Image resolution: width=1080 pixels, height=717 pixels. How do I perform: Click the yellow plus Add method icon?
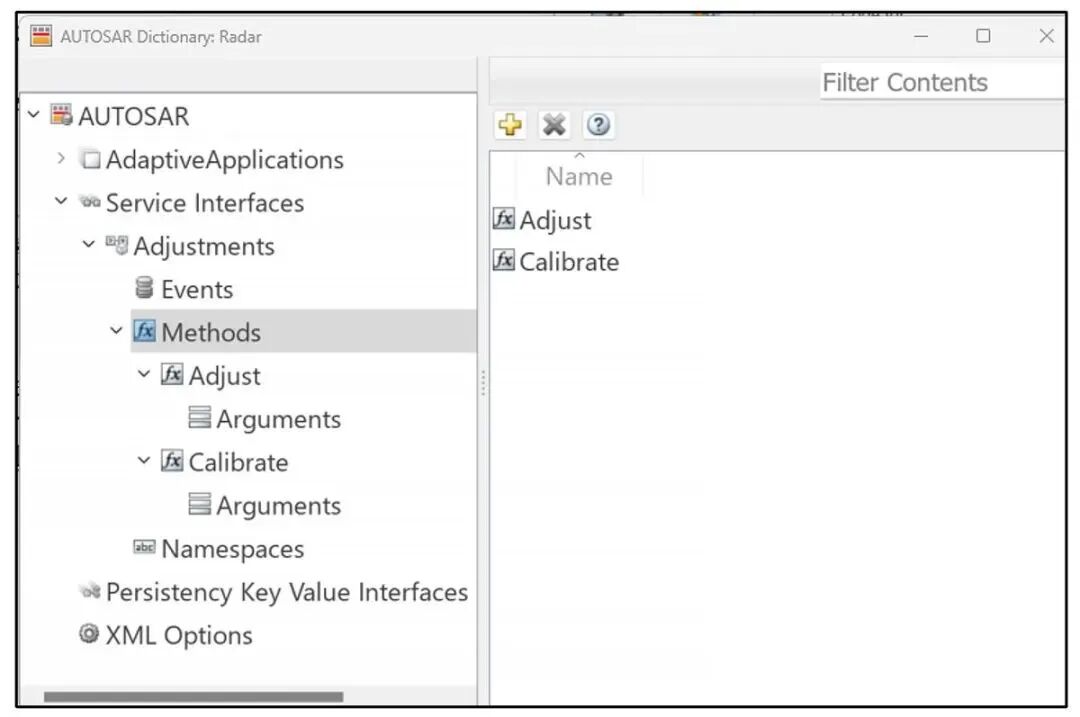pos(510,125)
